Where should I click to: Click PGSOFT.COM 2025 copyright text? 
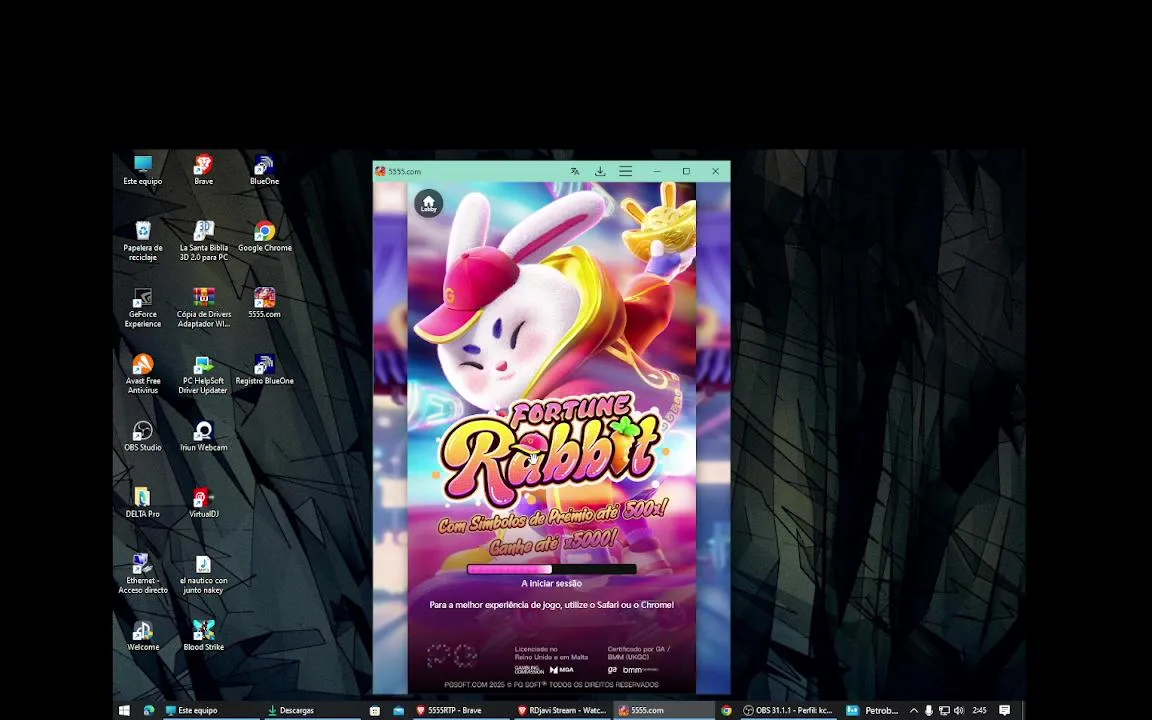(x=551, y=684)
